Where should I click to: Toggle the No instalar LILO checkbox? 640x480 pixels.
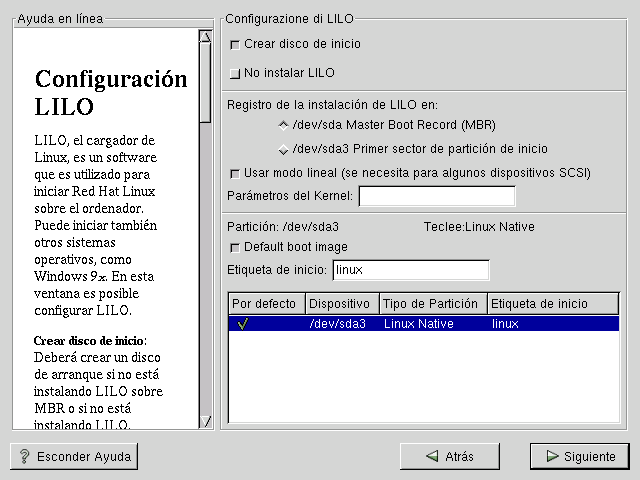click(235, 73)
